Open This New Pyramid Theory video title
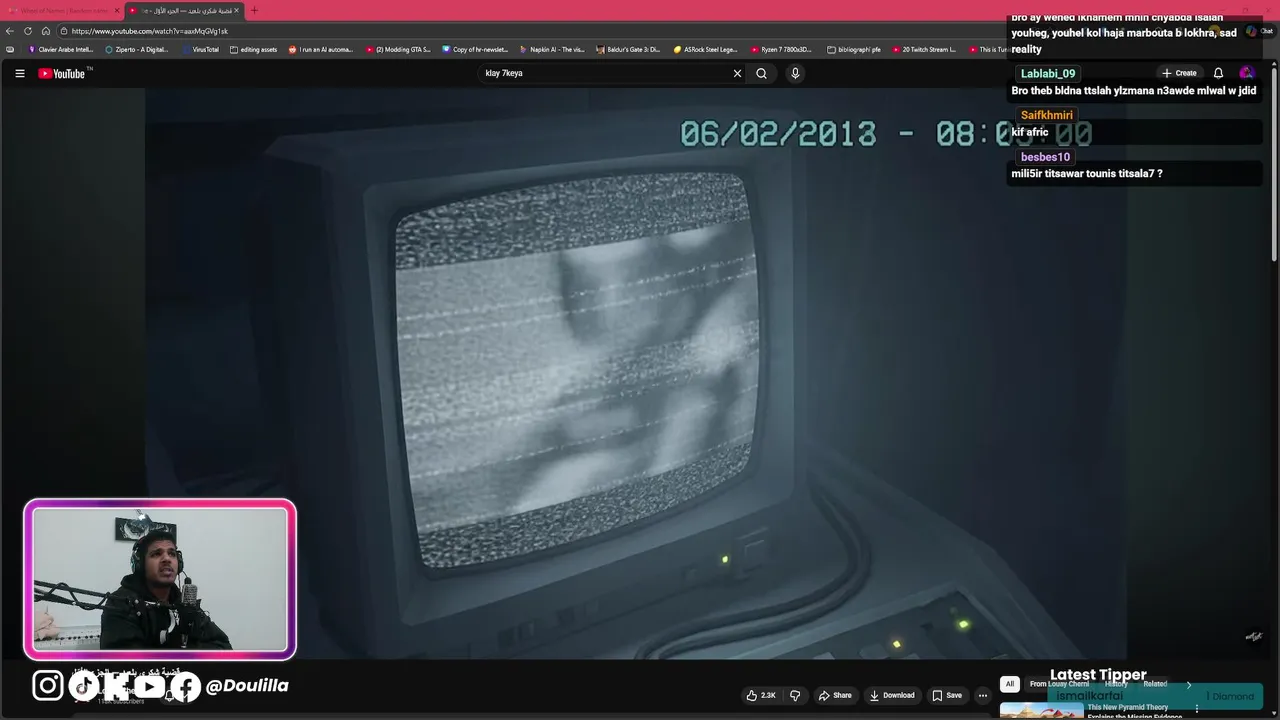Screen dimensions: 1280x720 pos(1134,711)
